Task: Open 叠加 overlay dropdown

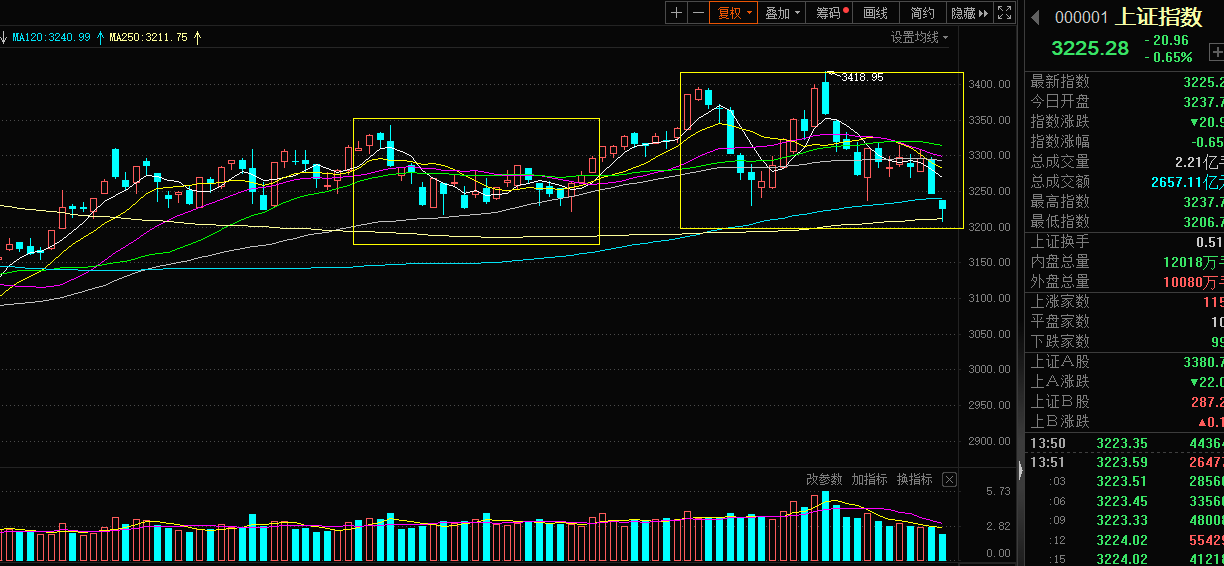Action: click(x=782, y=13)
